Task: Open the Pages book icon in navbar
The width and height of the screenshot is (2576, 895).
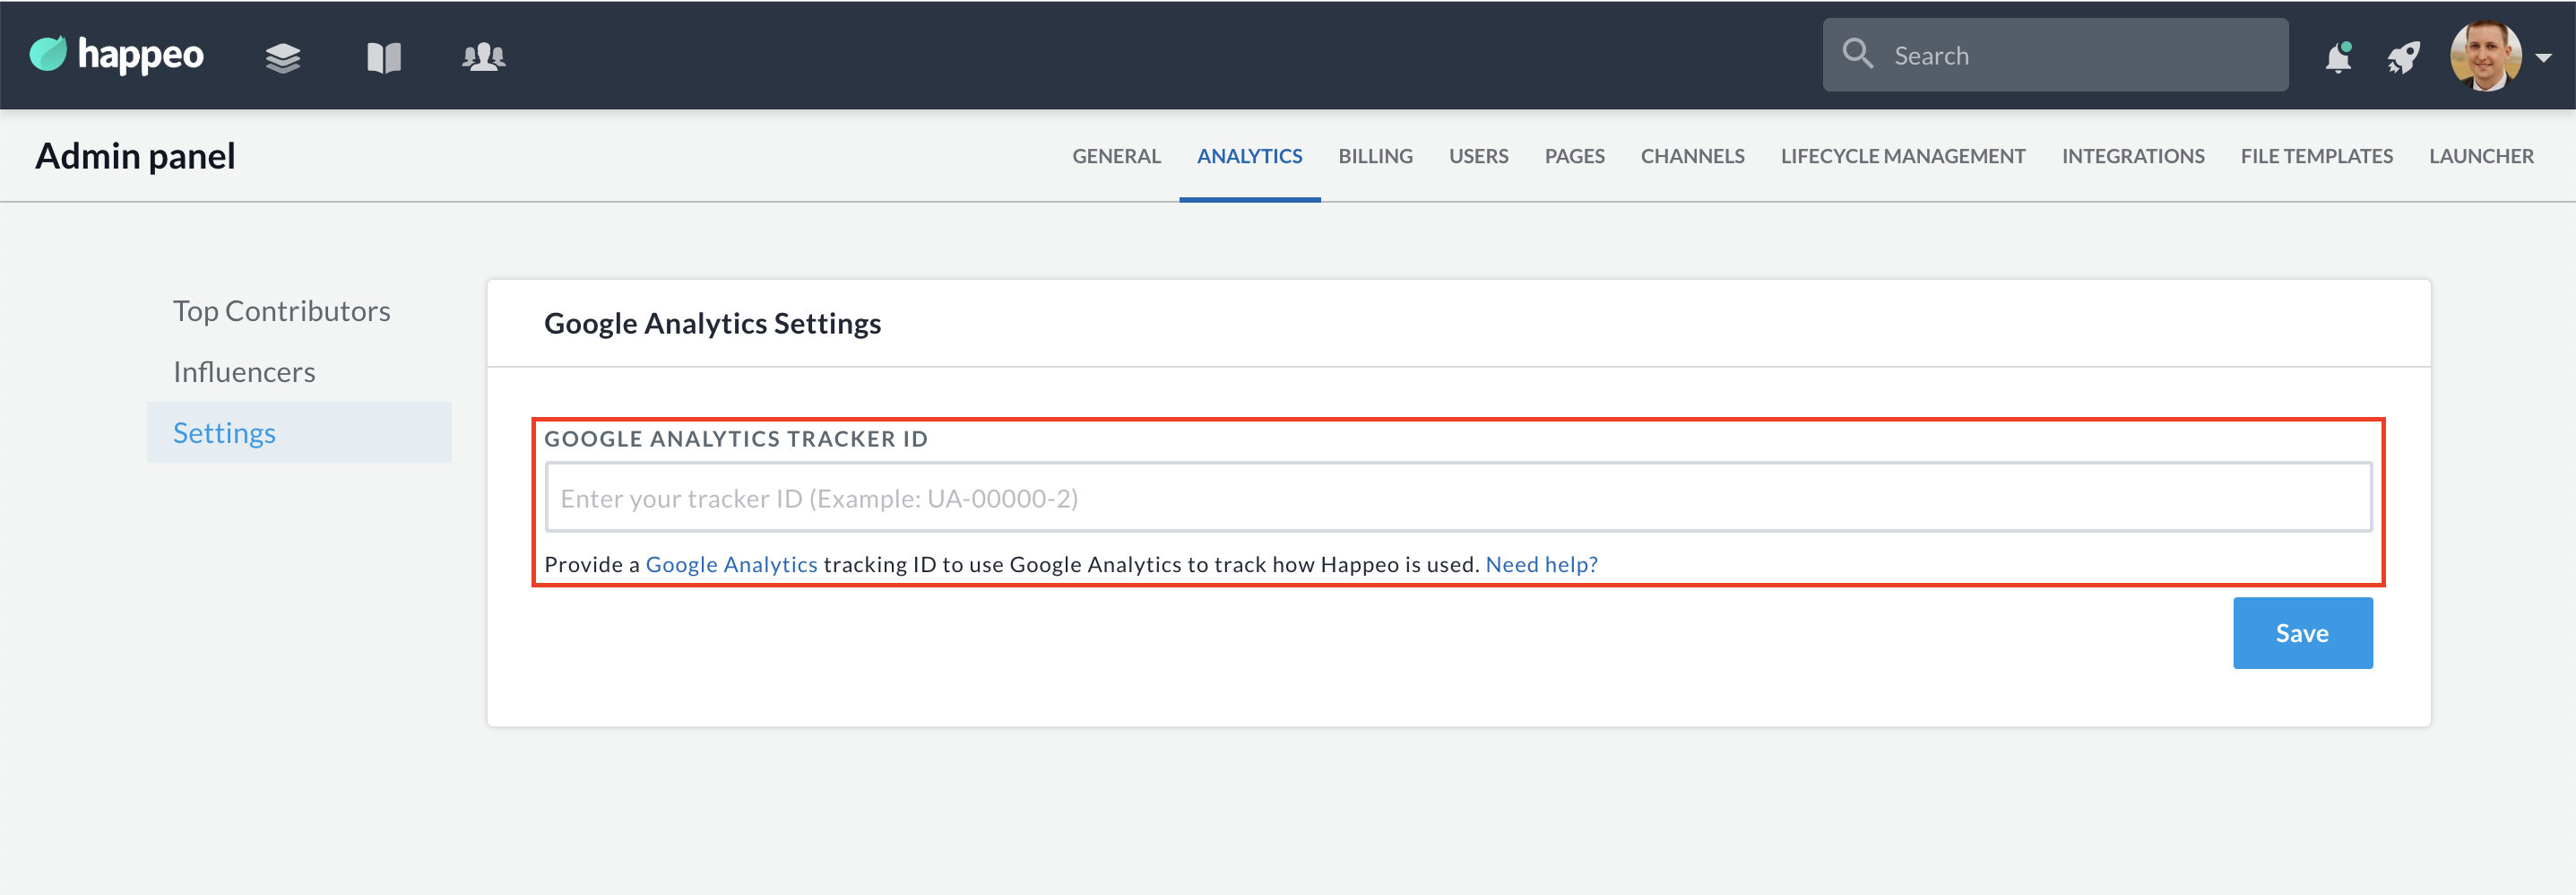Action: 383,57
